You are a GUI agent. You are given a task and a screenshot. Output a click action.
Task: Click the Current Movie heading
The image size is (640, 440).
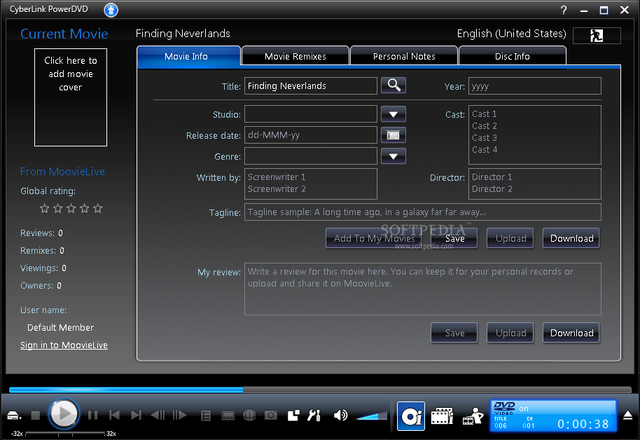pos(64,34)
